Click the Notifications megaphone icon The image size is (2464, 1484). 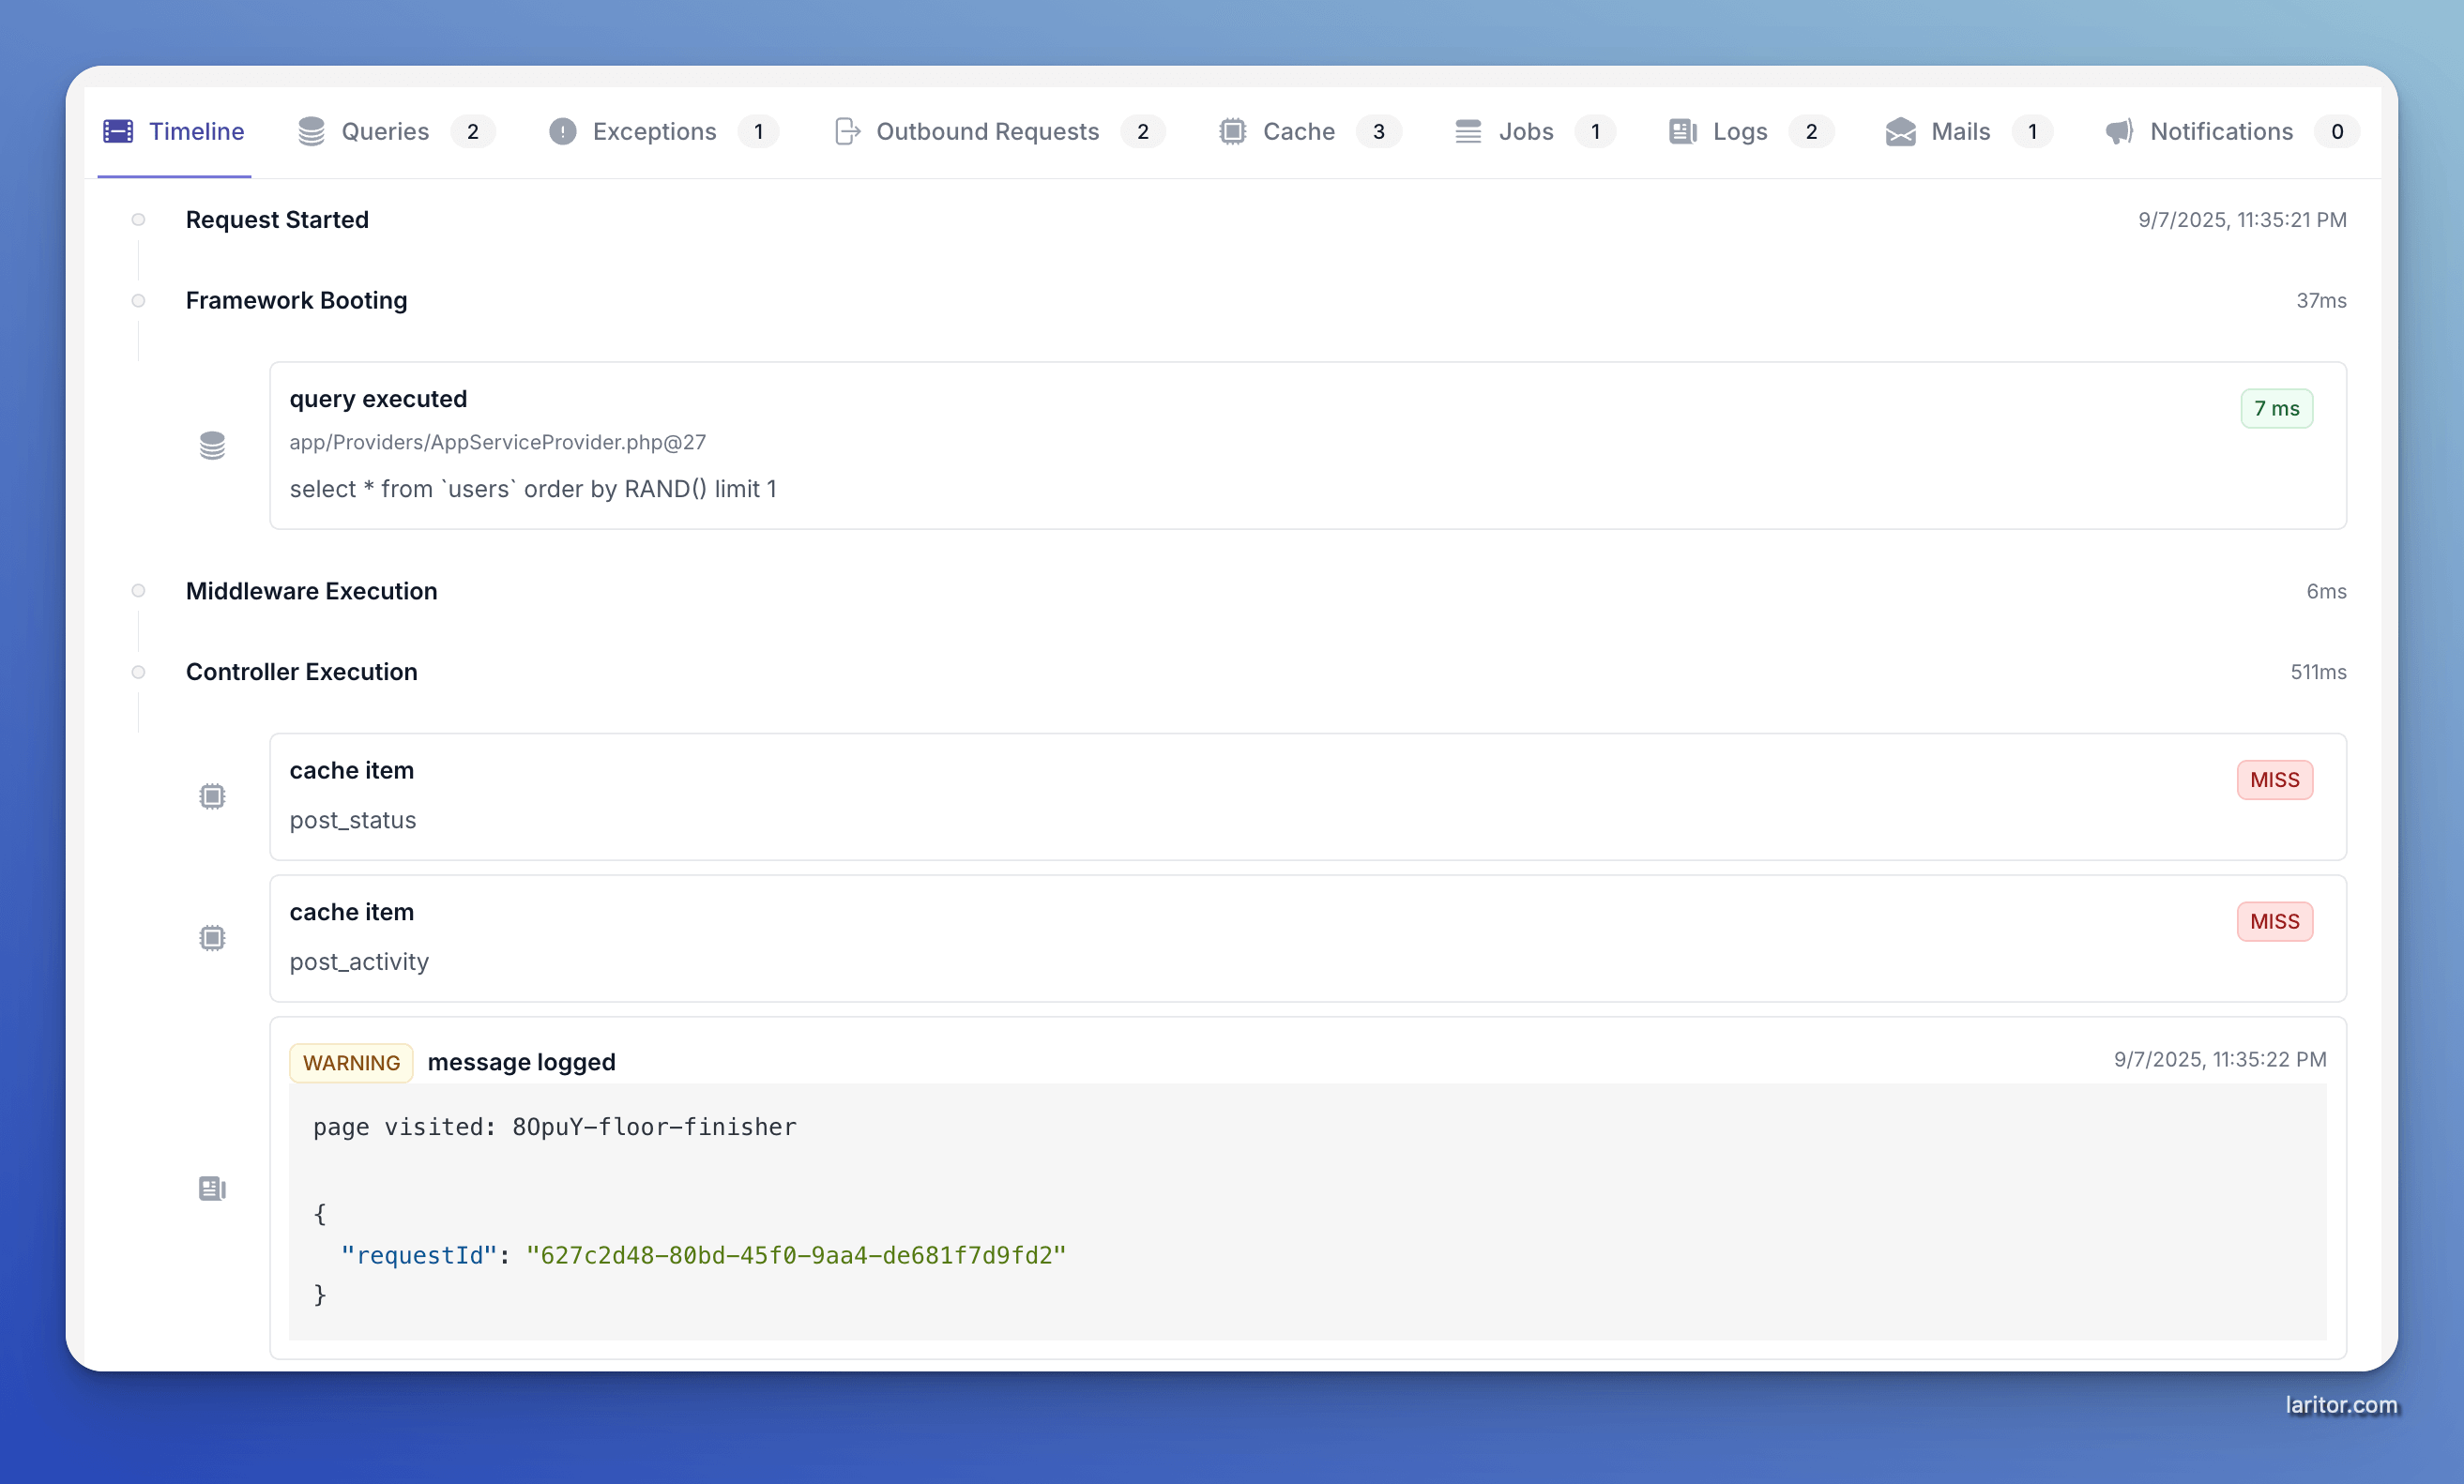[2118, 131]
